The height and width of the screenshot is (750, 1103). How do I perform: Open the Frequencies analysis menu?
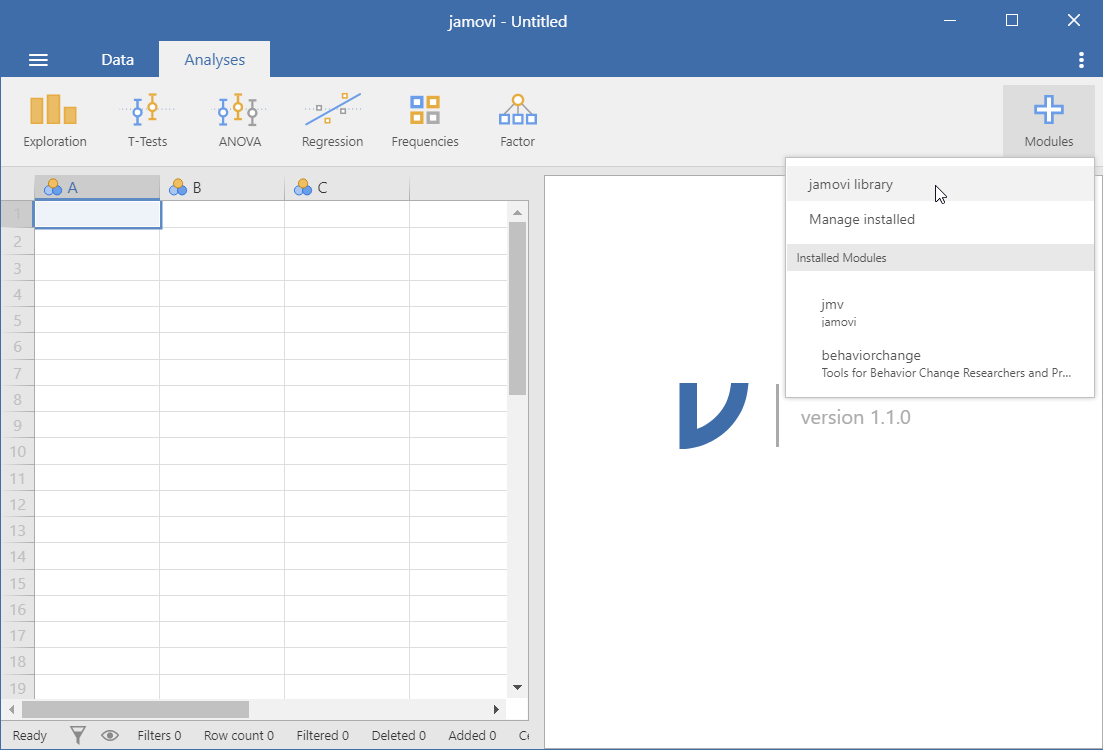(x=425, y=121)
